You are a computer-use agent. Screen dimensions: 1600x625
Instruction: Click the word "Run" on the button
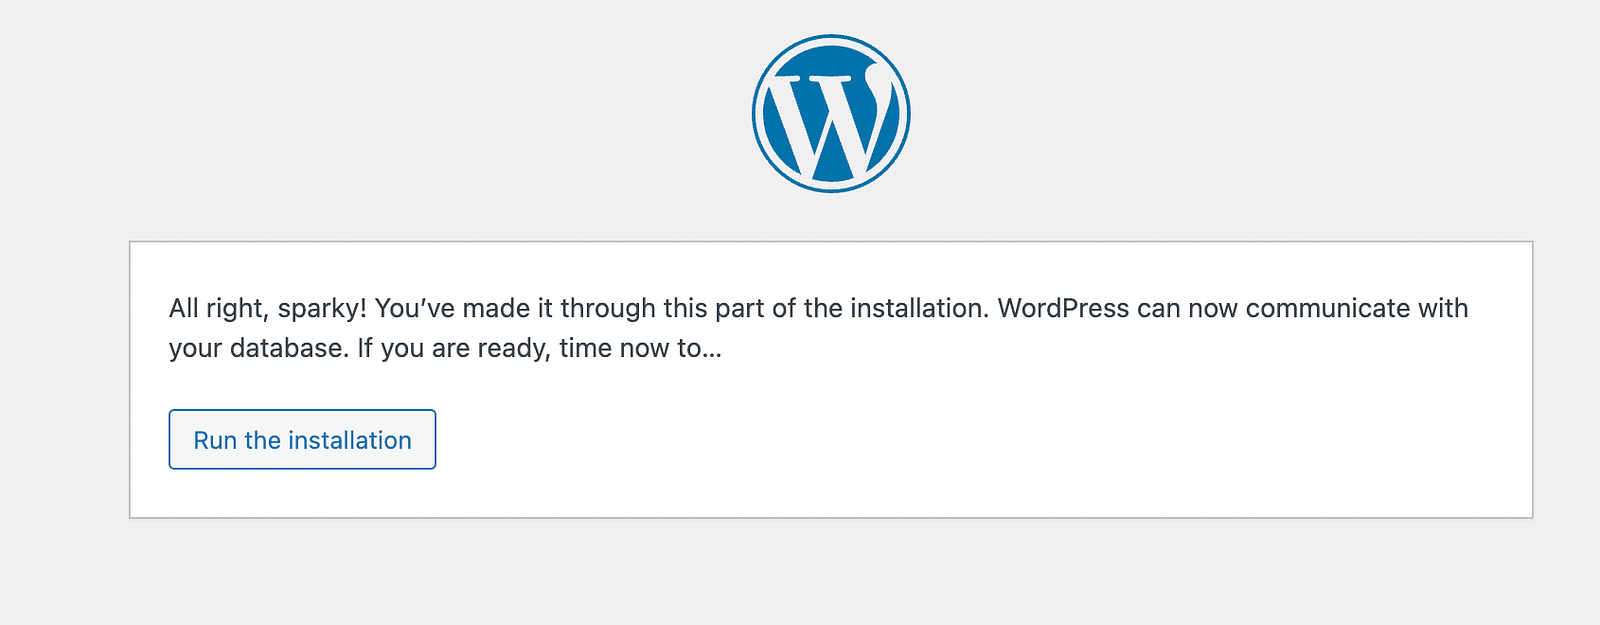[x=215, y=440]
